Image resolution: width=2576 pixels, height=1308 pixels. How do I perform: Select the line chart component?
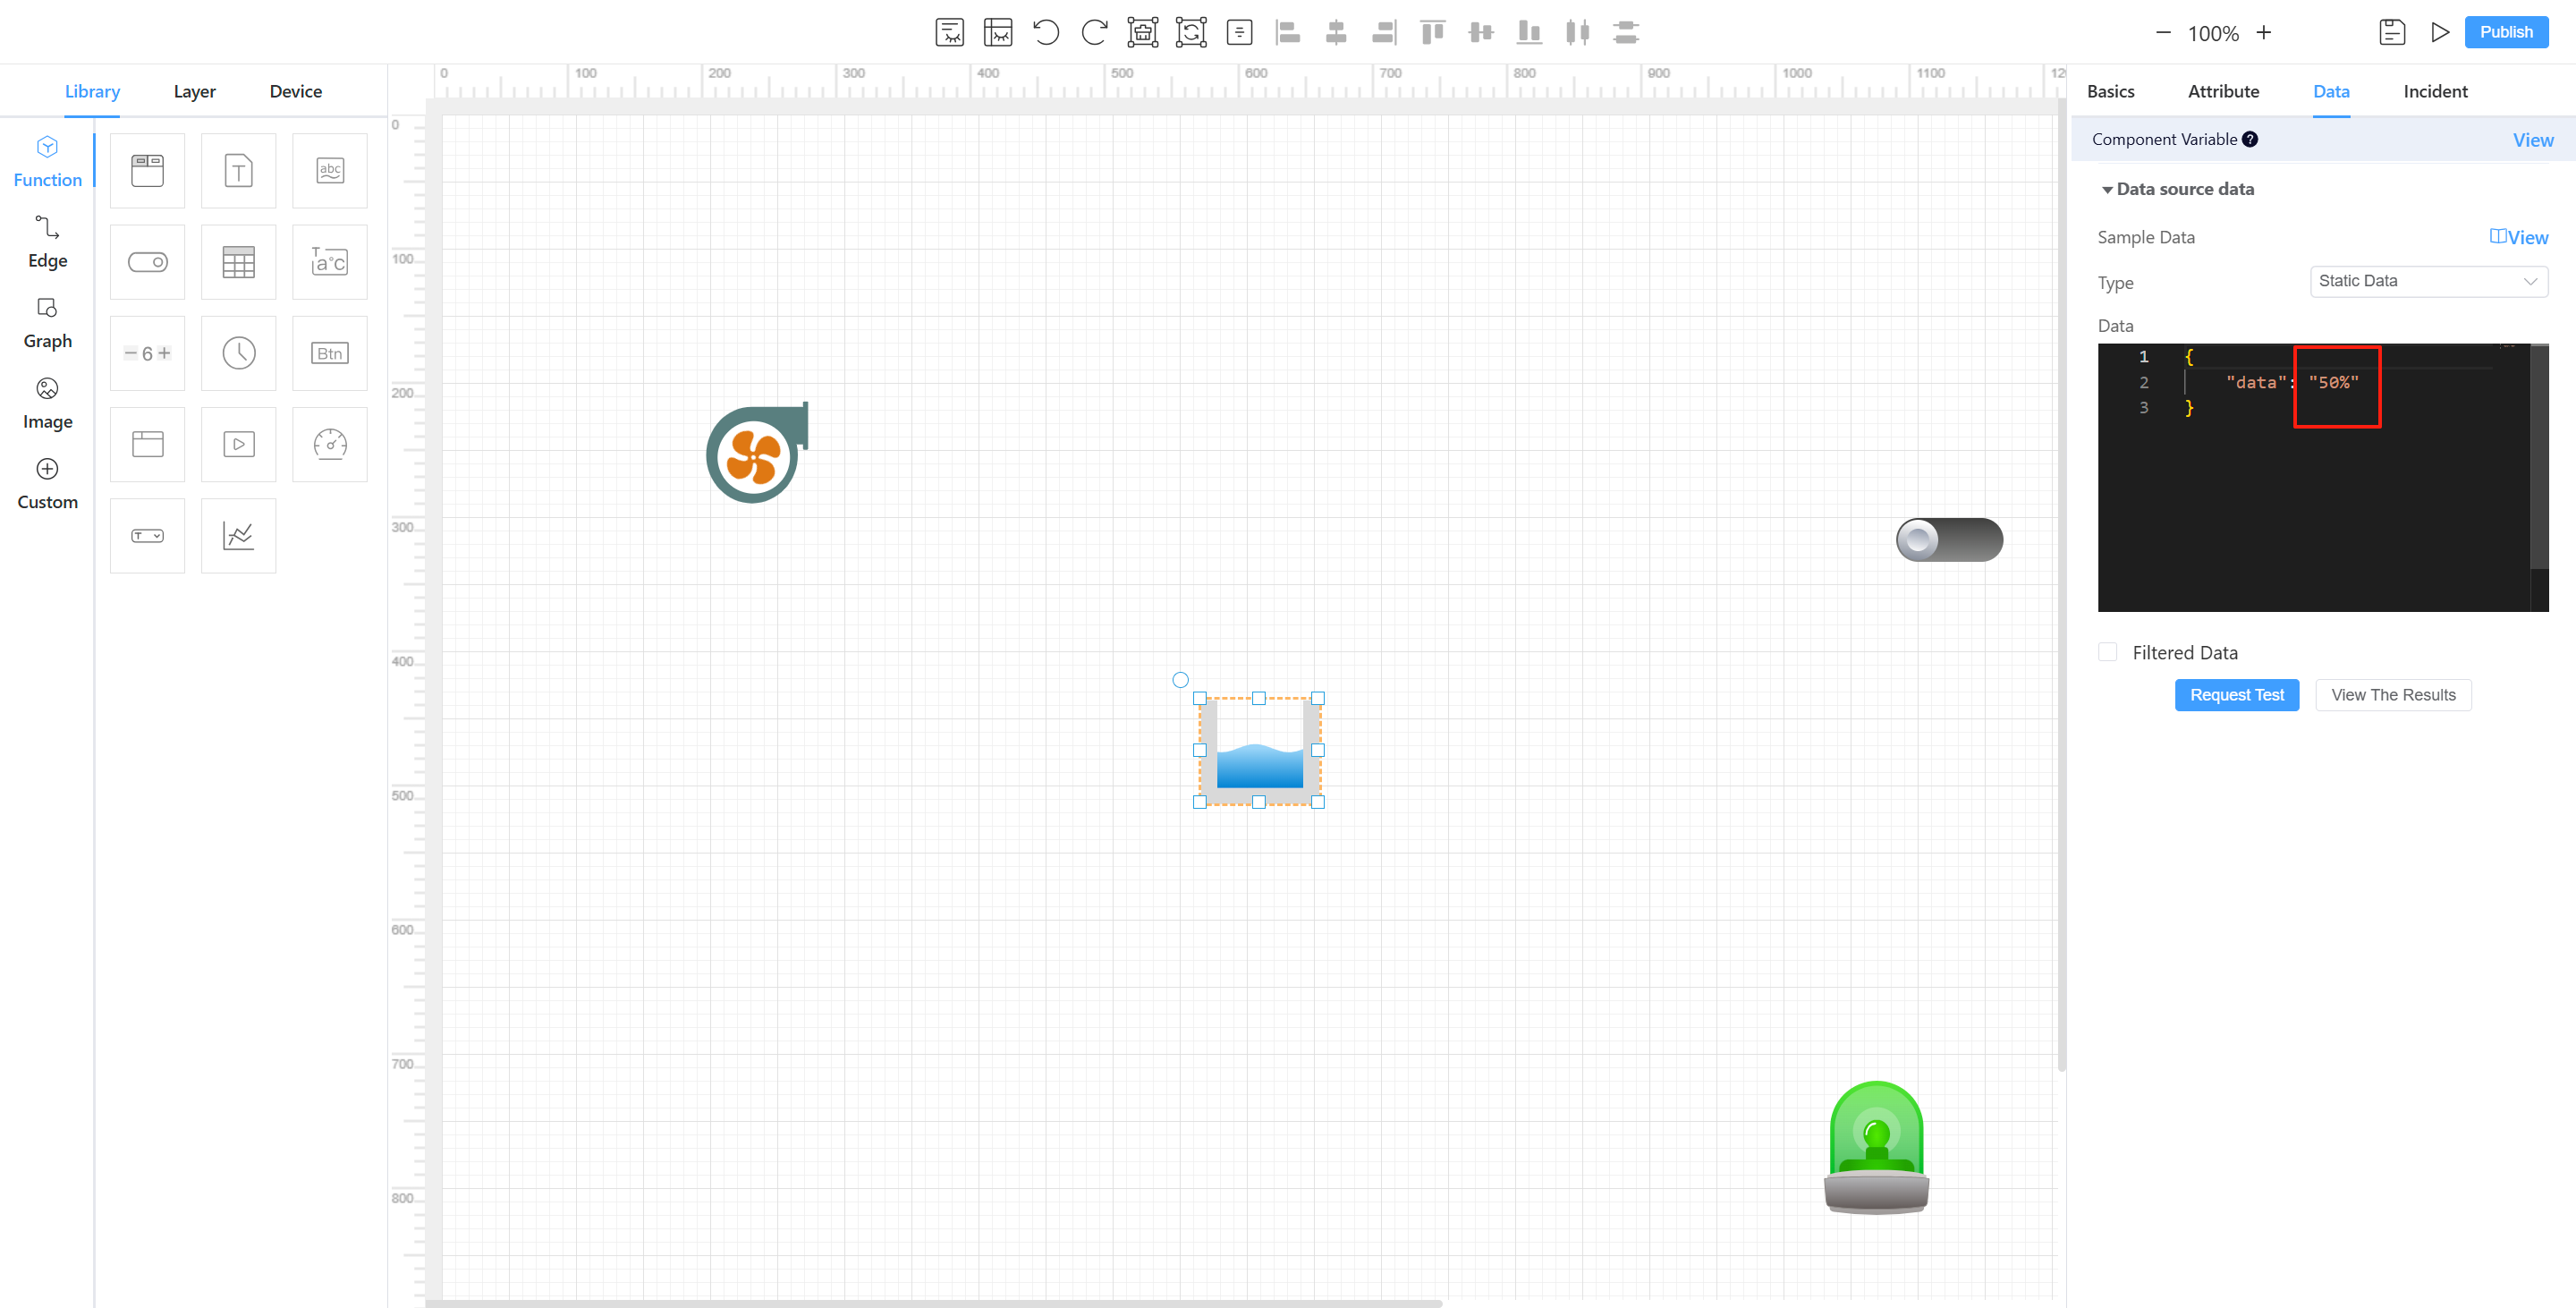pos(238,536)
